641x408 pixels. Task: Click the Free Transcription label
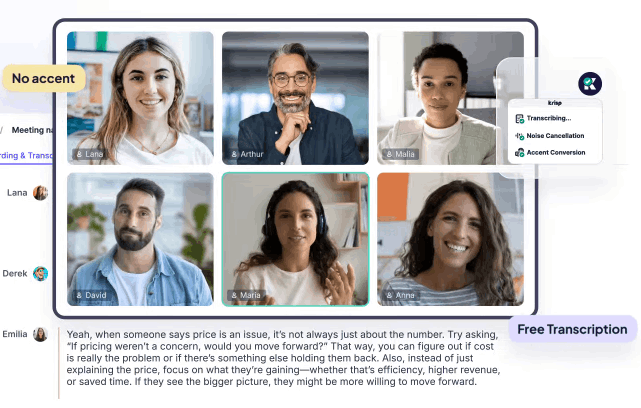[572, 329]
